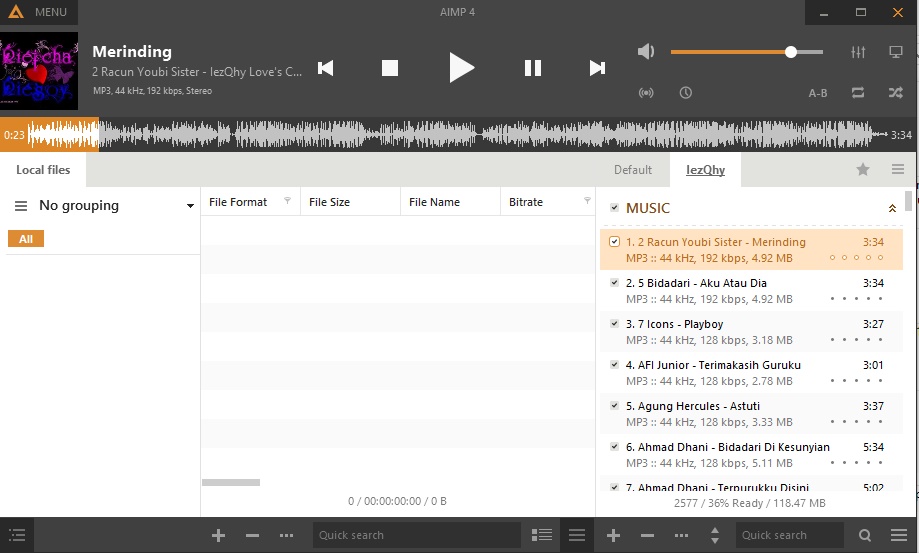Click the playlist vertical scrollbar
Viewport: 919px width, 553px height.
(908, 200)
